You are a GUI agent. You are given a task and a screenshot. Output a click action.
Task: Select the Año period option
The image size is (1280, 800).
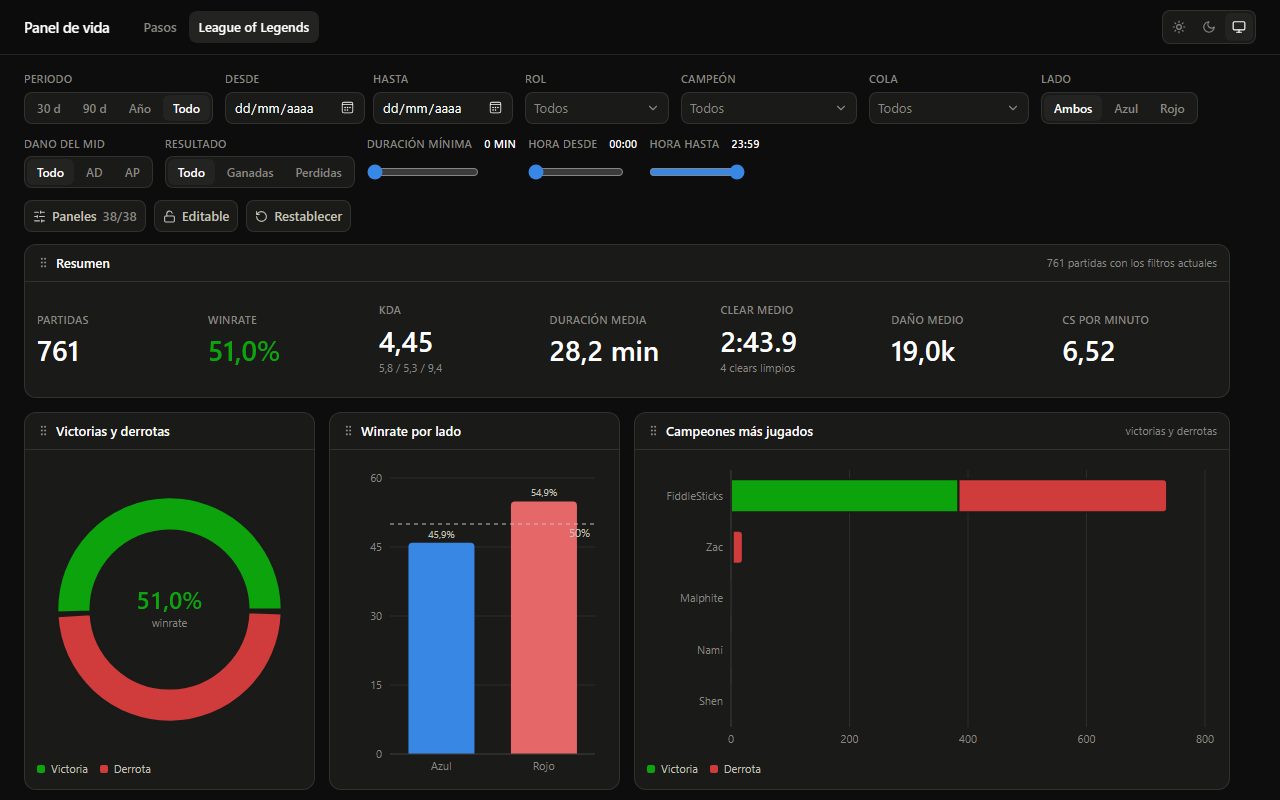[x=140, y=108]
